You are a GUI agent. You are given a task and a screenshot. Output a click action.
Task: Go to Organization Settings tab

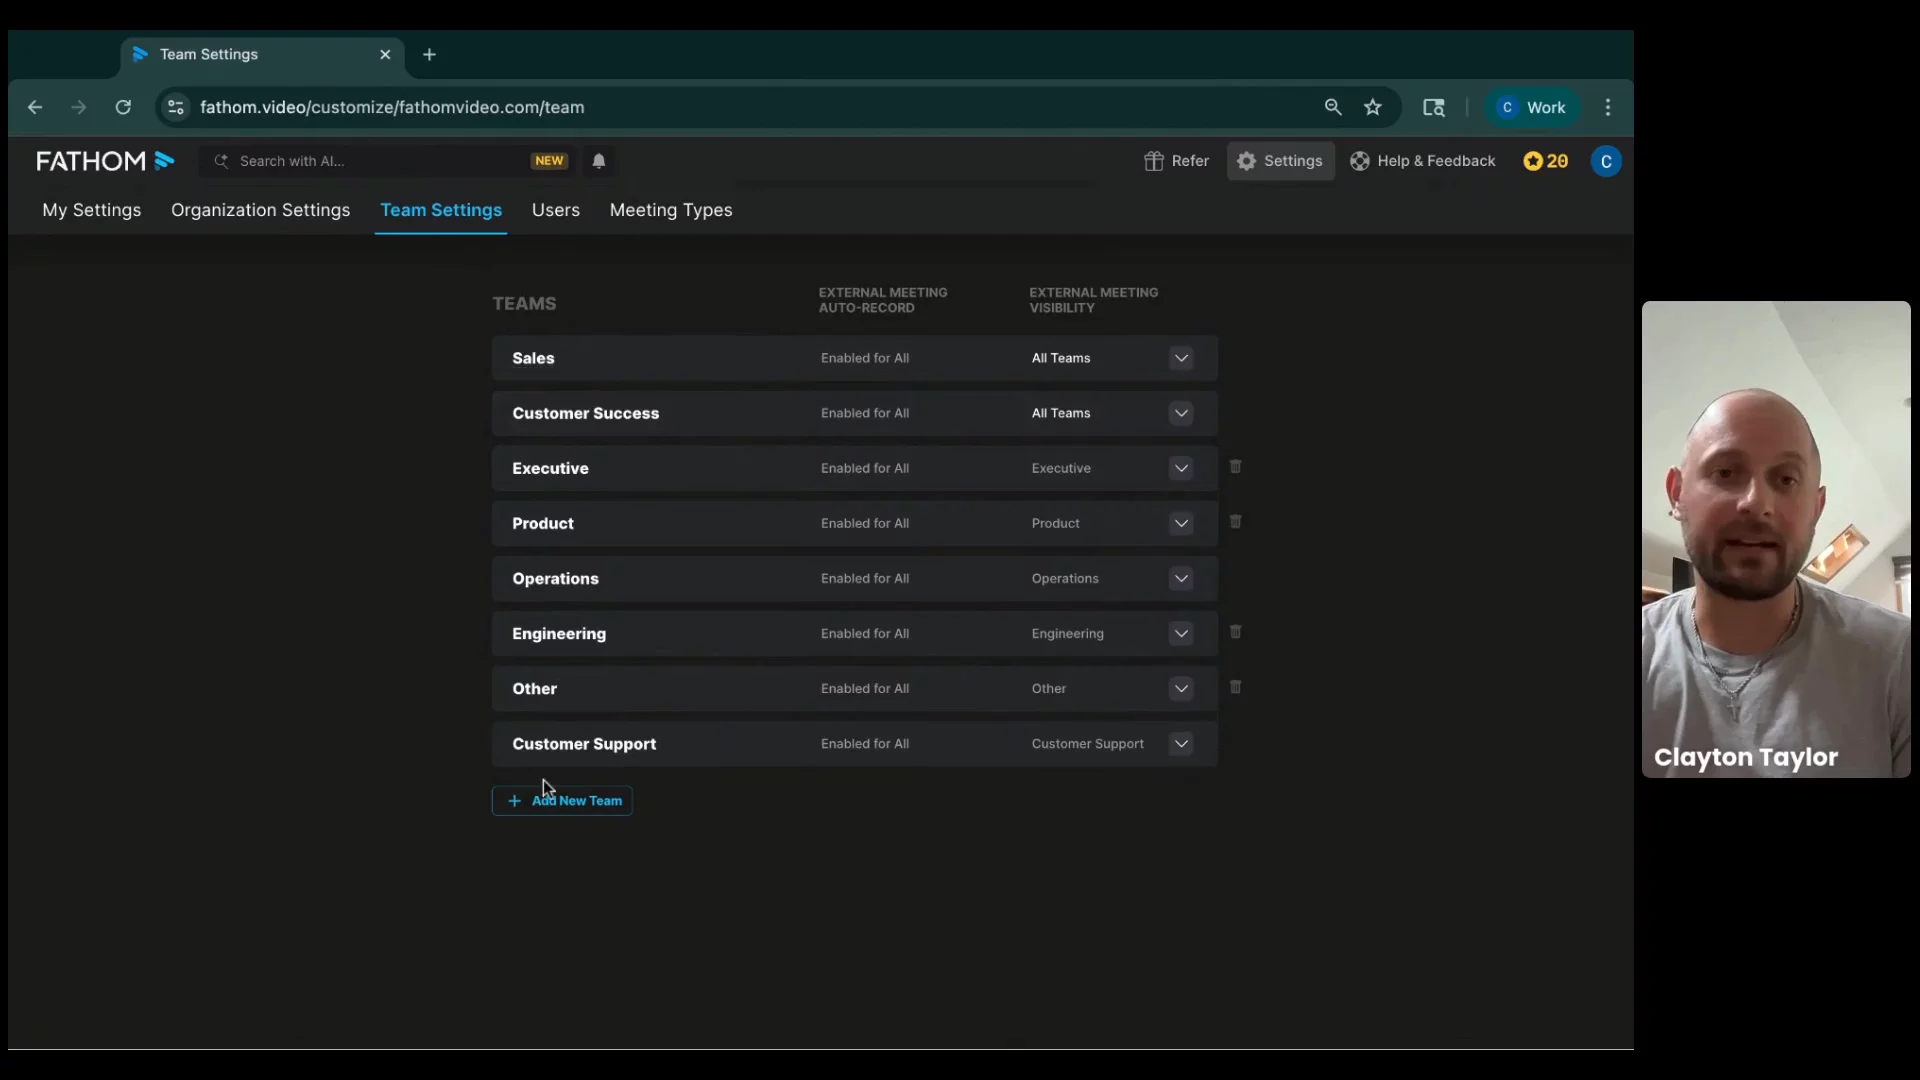(260, 210)
